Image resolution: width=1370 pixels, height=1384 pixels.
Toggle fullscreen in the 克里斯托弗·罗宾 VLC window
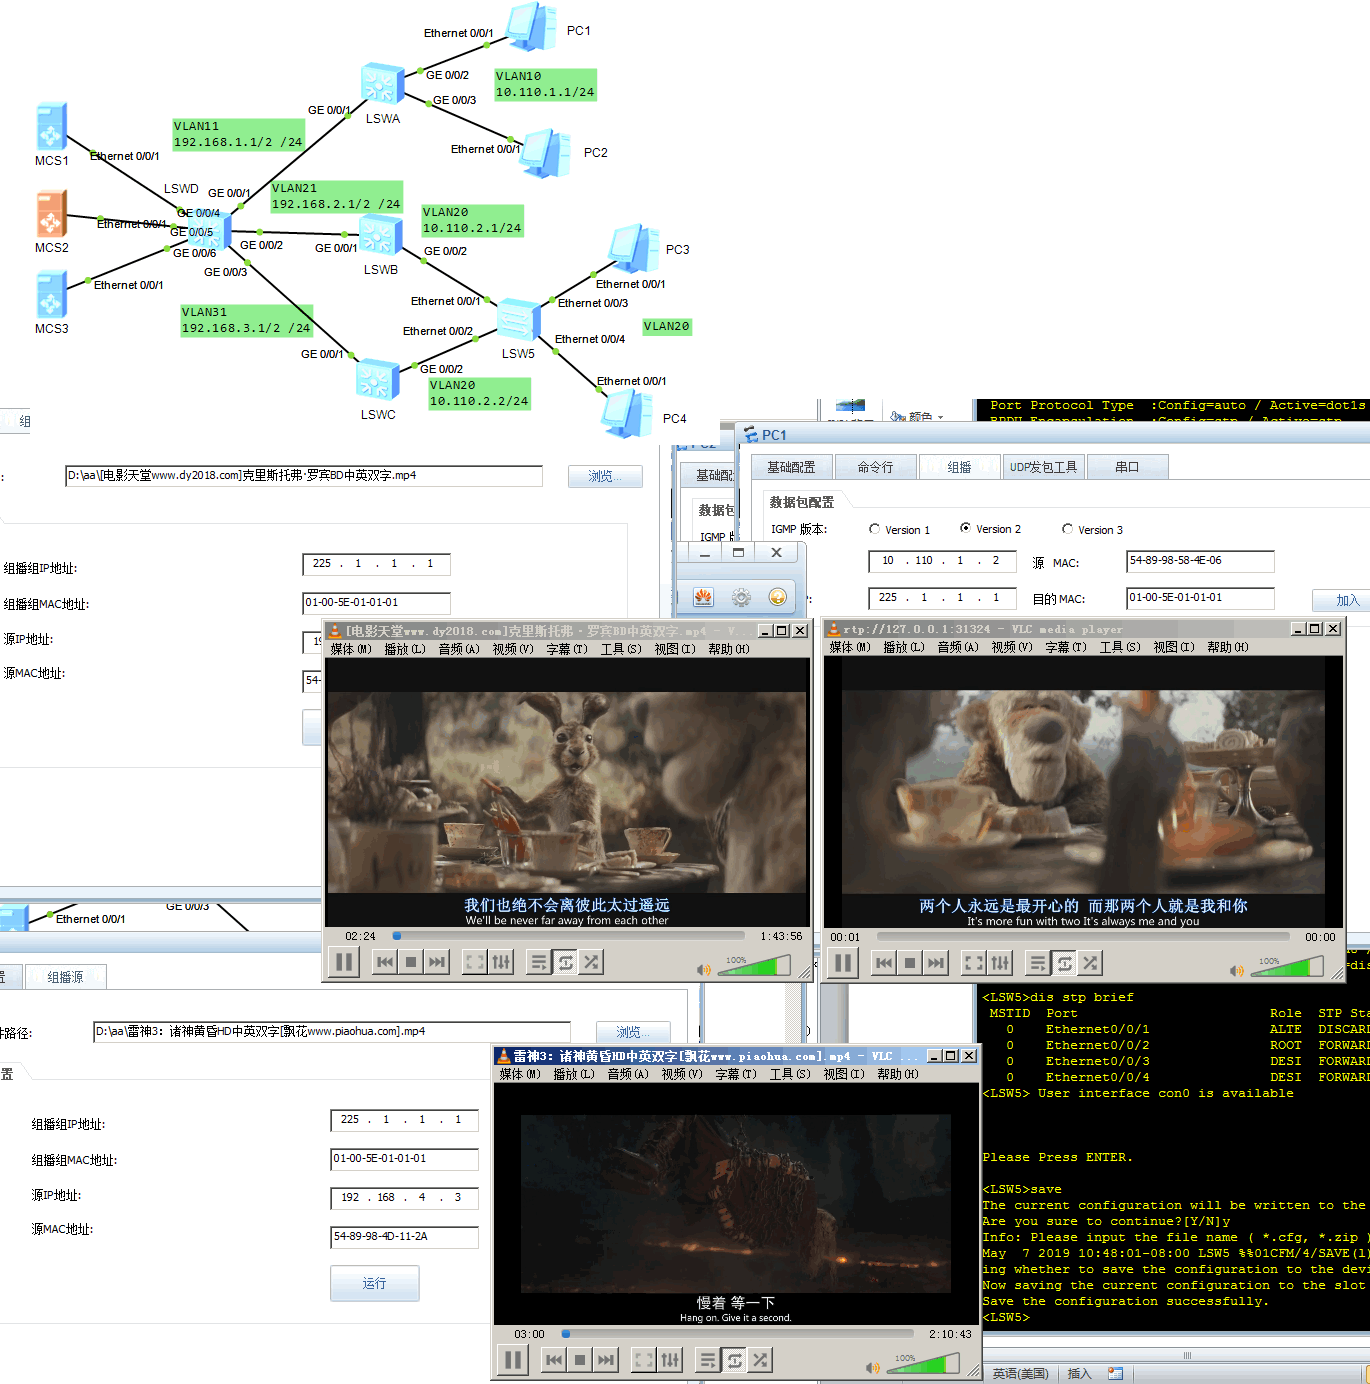click(x=475, y=962)
